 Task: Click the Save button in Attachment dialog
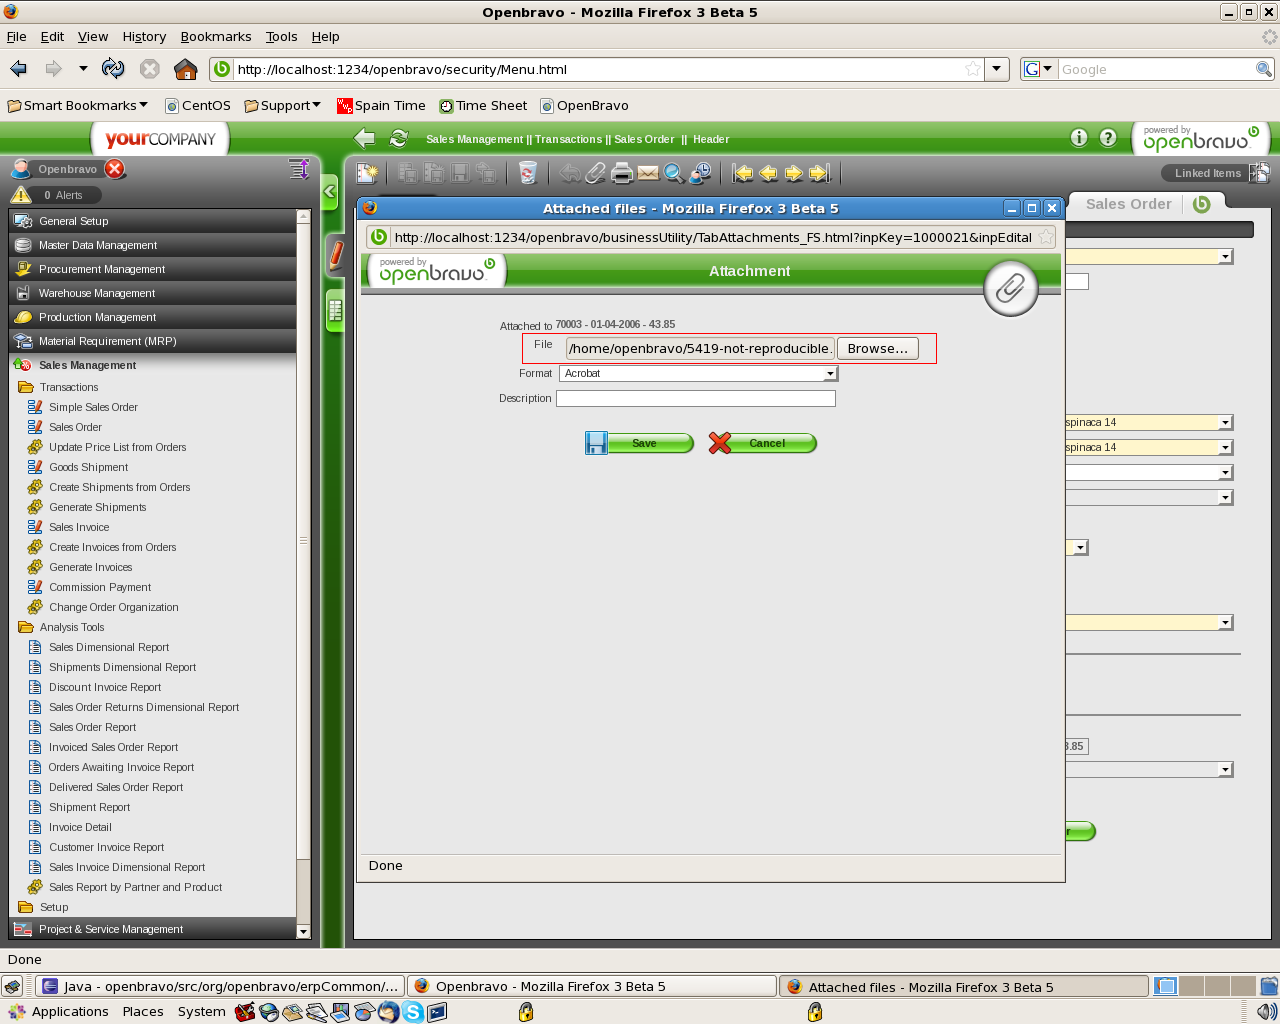pyautogui.click(x=640, y=443)
